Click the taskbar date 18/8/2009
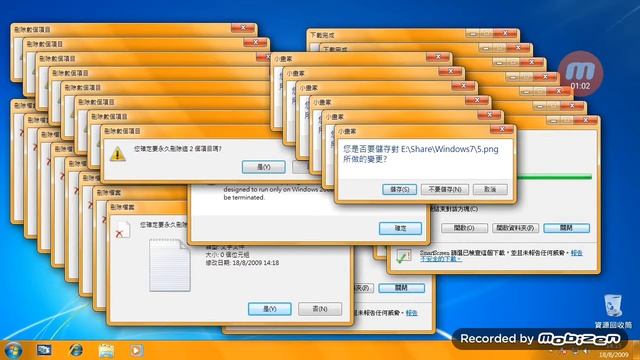Image resolution: width=640 pixels, height=360 pixels. coord(614,355)
